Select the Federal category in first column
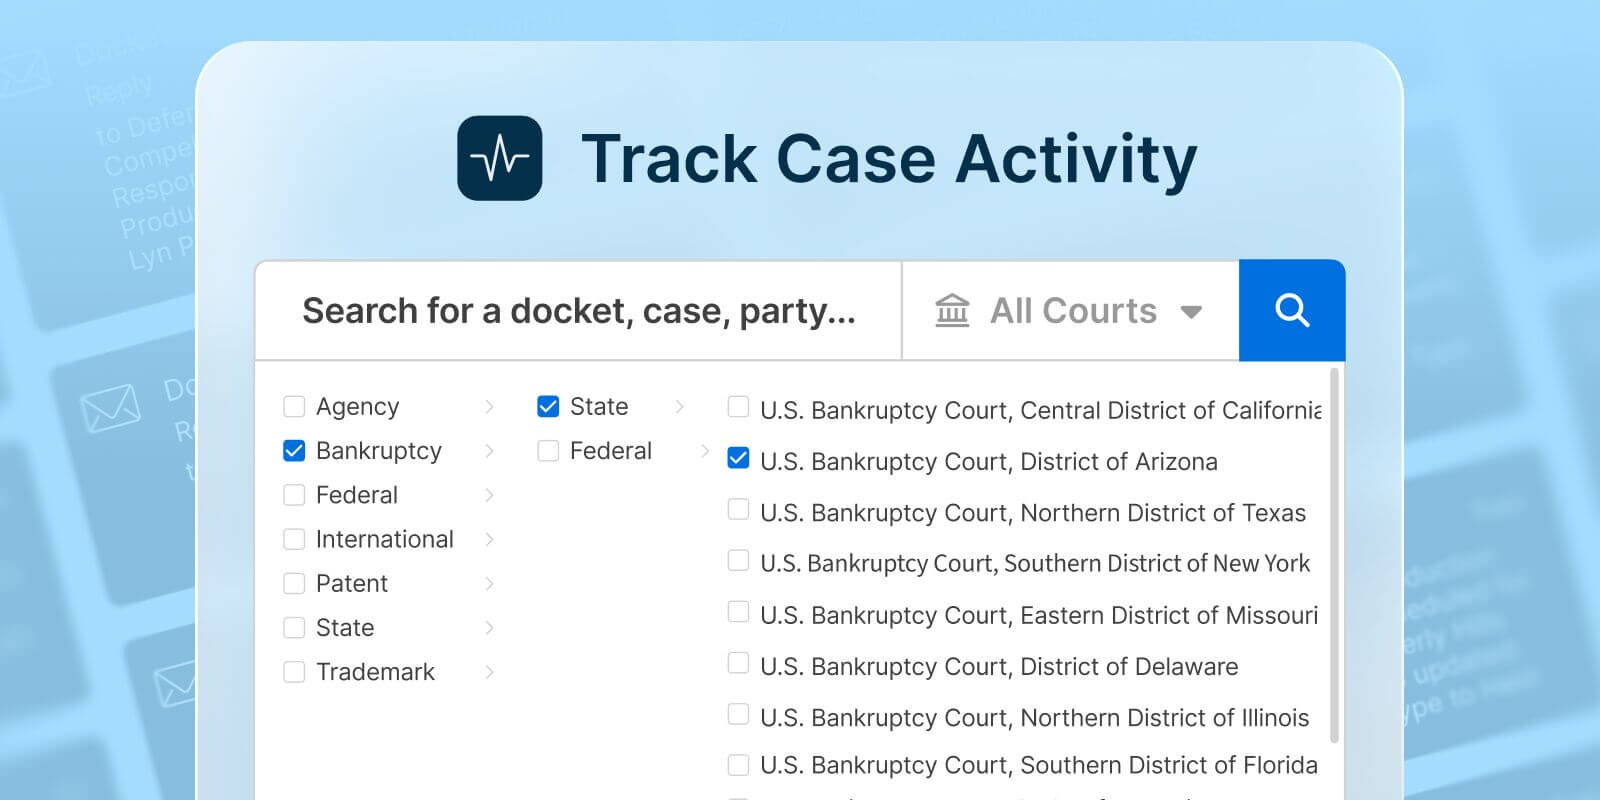The width and height of the screenshot is (1600, 800). [357, 495]
